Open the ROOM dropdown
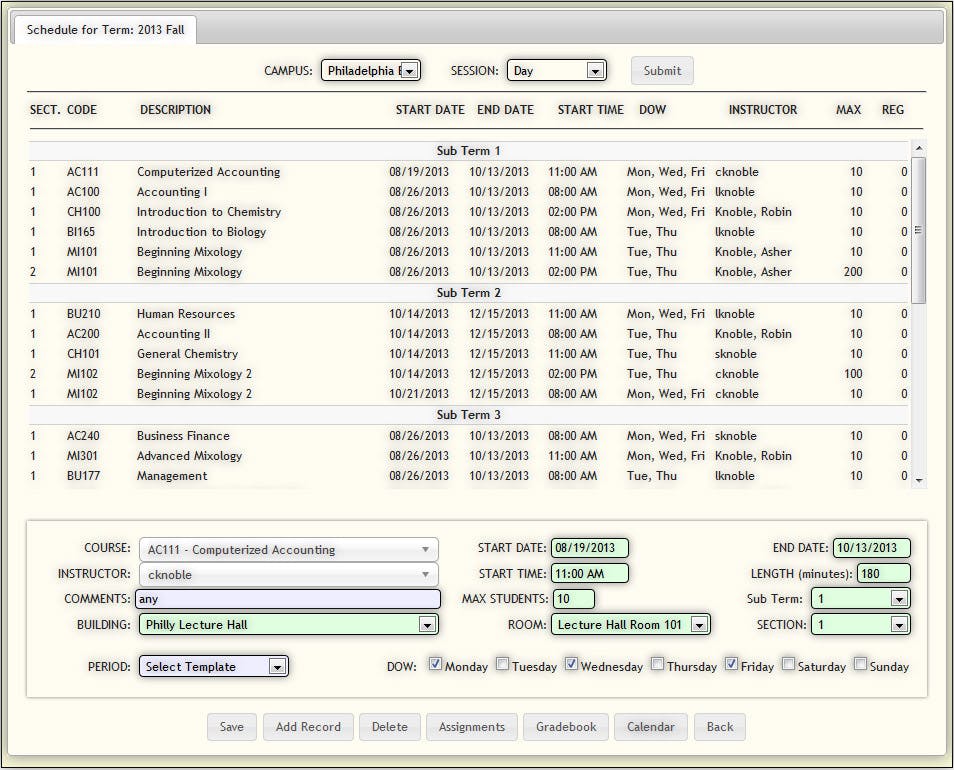The width and height of the screenshot is (954, 770). click(x=630, y=625)
